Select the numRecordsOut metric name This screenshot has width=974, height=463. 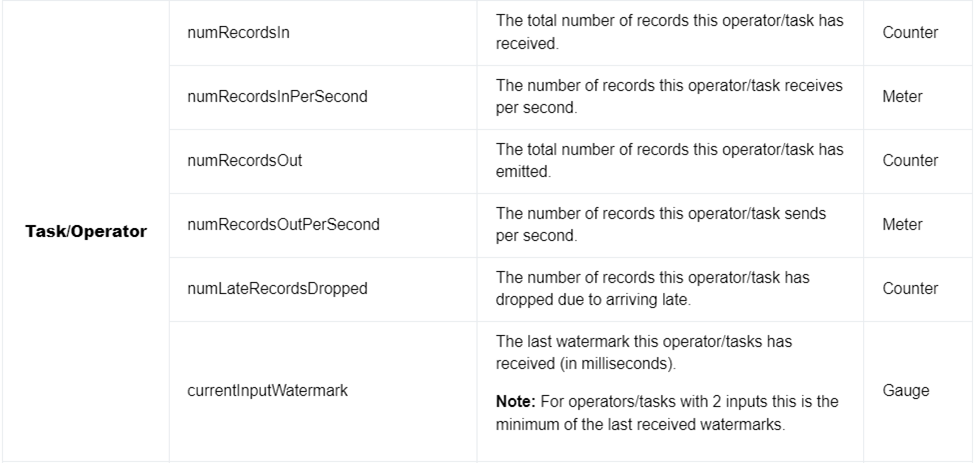tap(245, 161)
